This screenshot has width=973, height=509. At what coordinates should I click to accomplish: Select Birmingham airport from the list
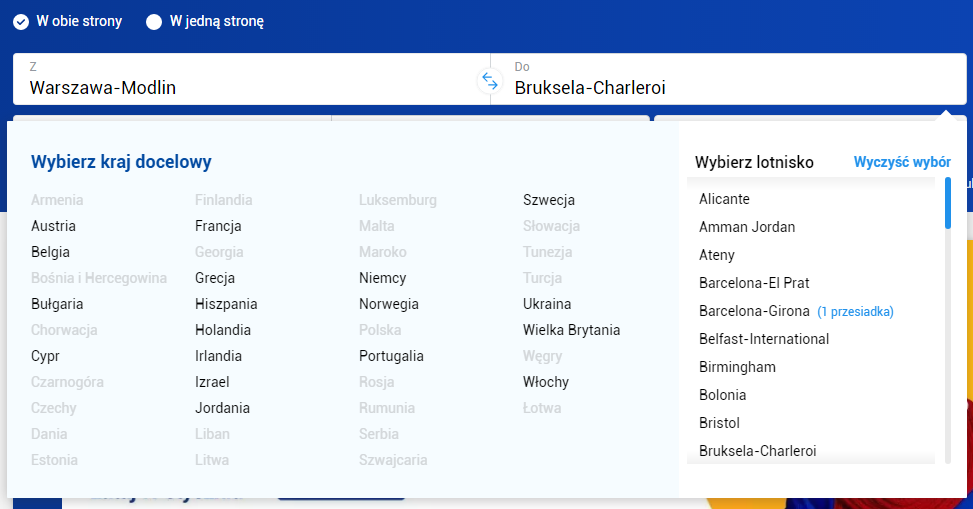(x=737, y=367)
